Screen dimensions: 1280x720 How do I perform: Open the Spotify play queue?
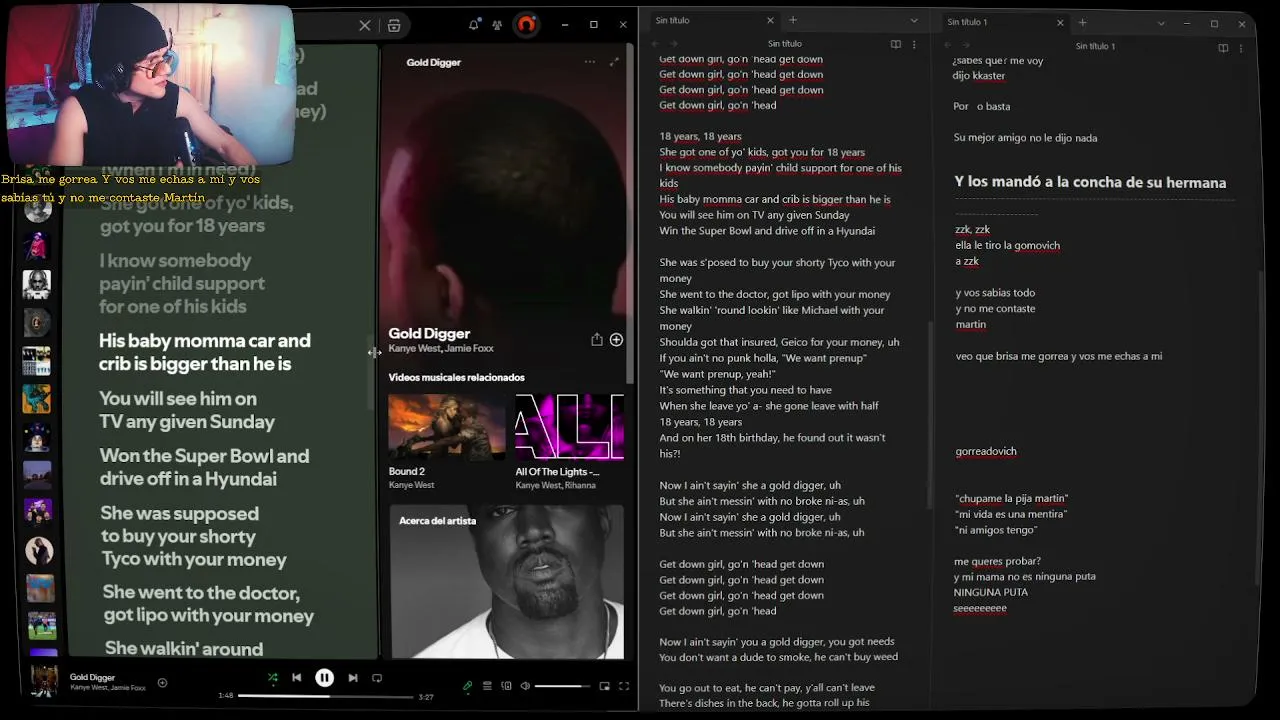click(487, 686)
